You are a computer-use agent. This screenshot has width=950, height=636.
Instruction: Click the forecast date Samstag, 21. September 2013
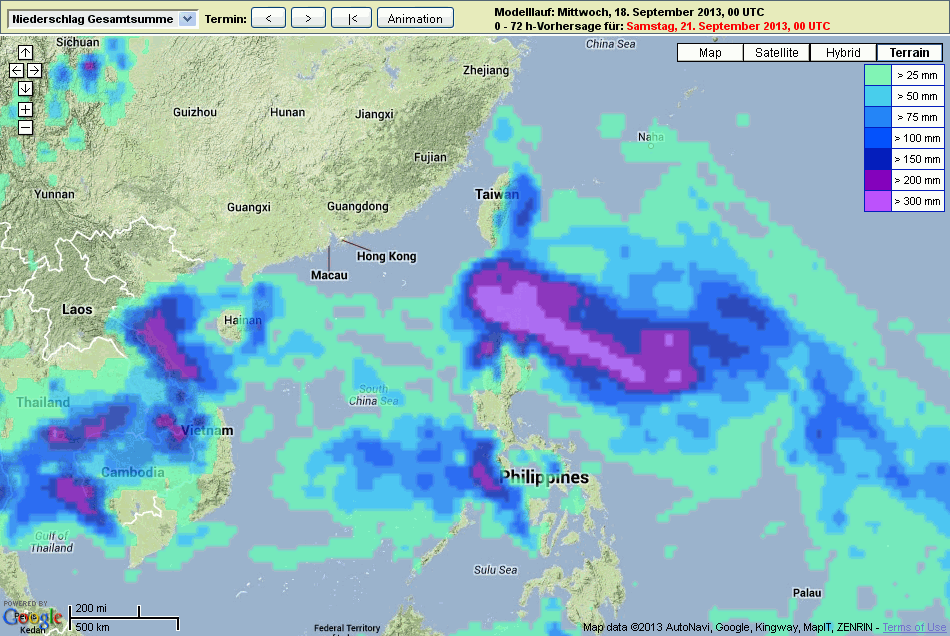(x=728, y=26)
